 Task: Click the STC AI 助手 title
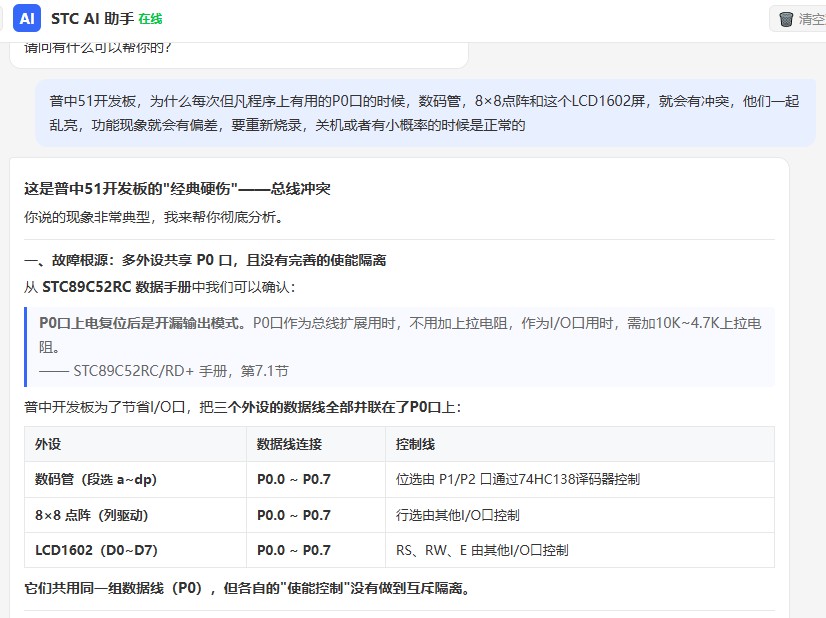92,19
